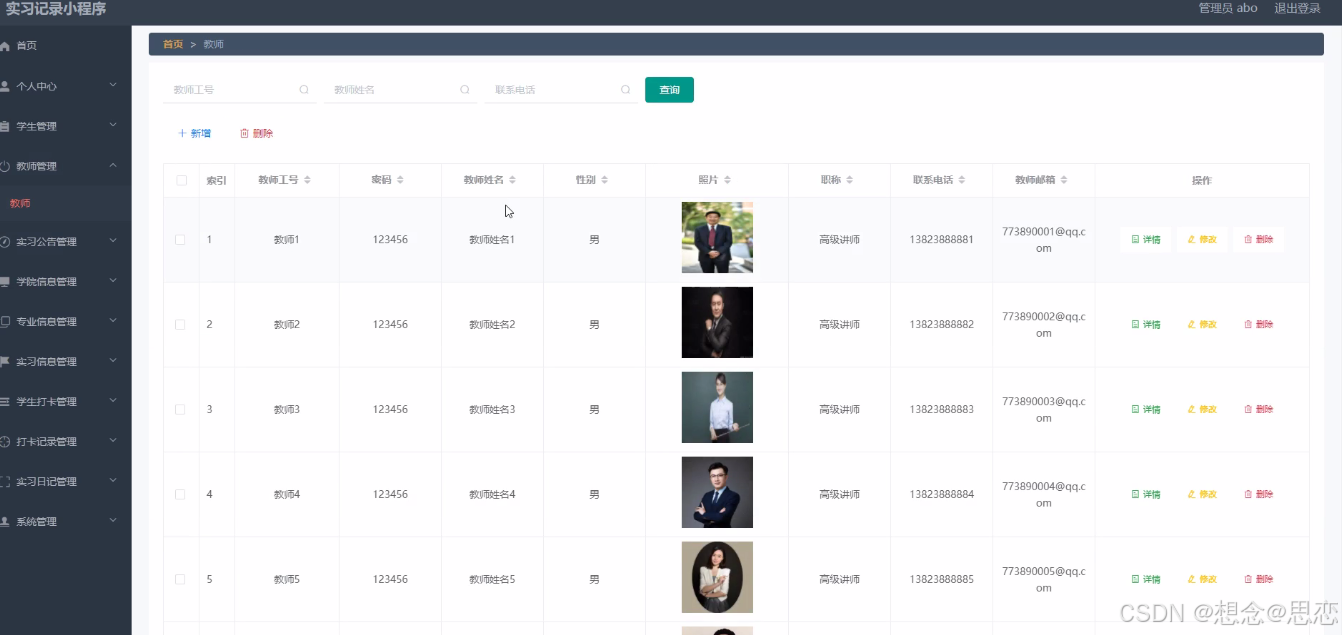Click 修改 for row 教师5
1342x635 pixels.
1202,580
